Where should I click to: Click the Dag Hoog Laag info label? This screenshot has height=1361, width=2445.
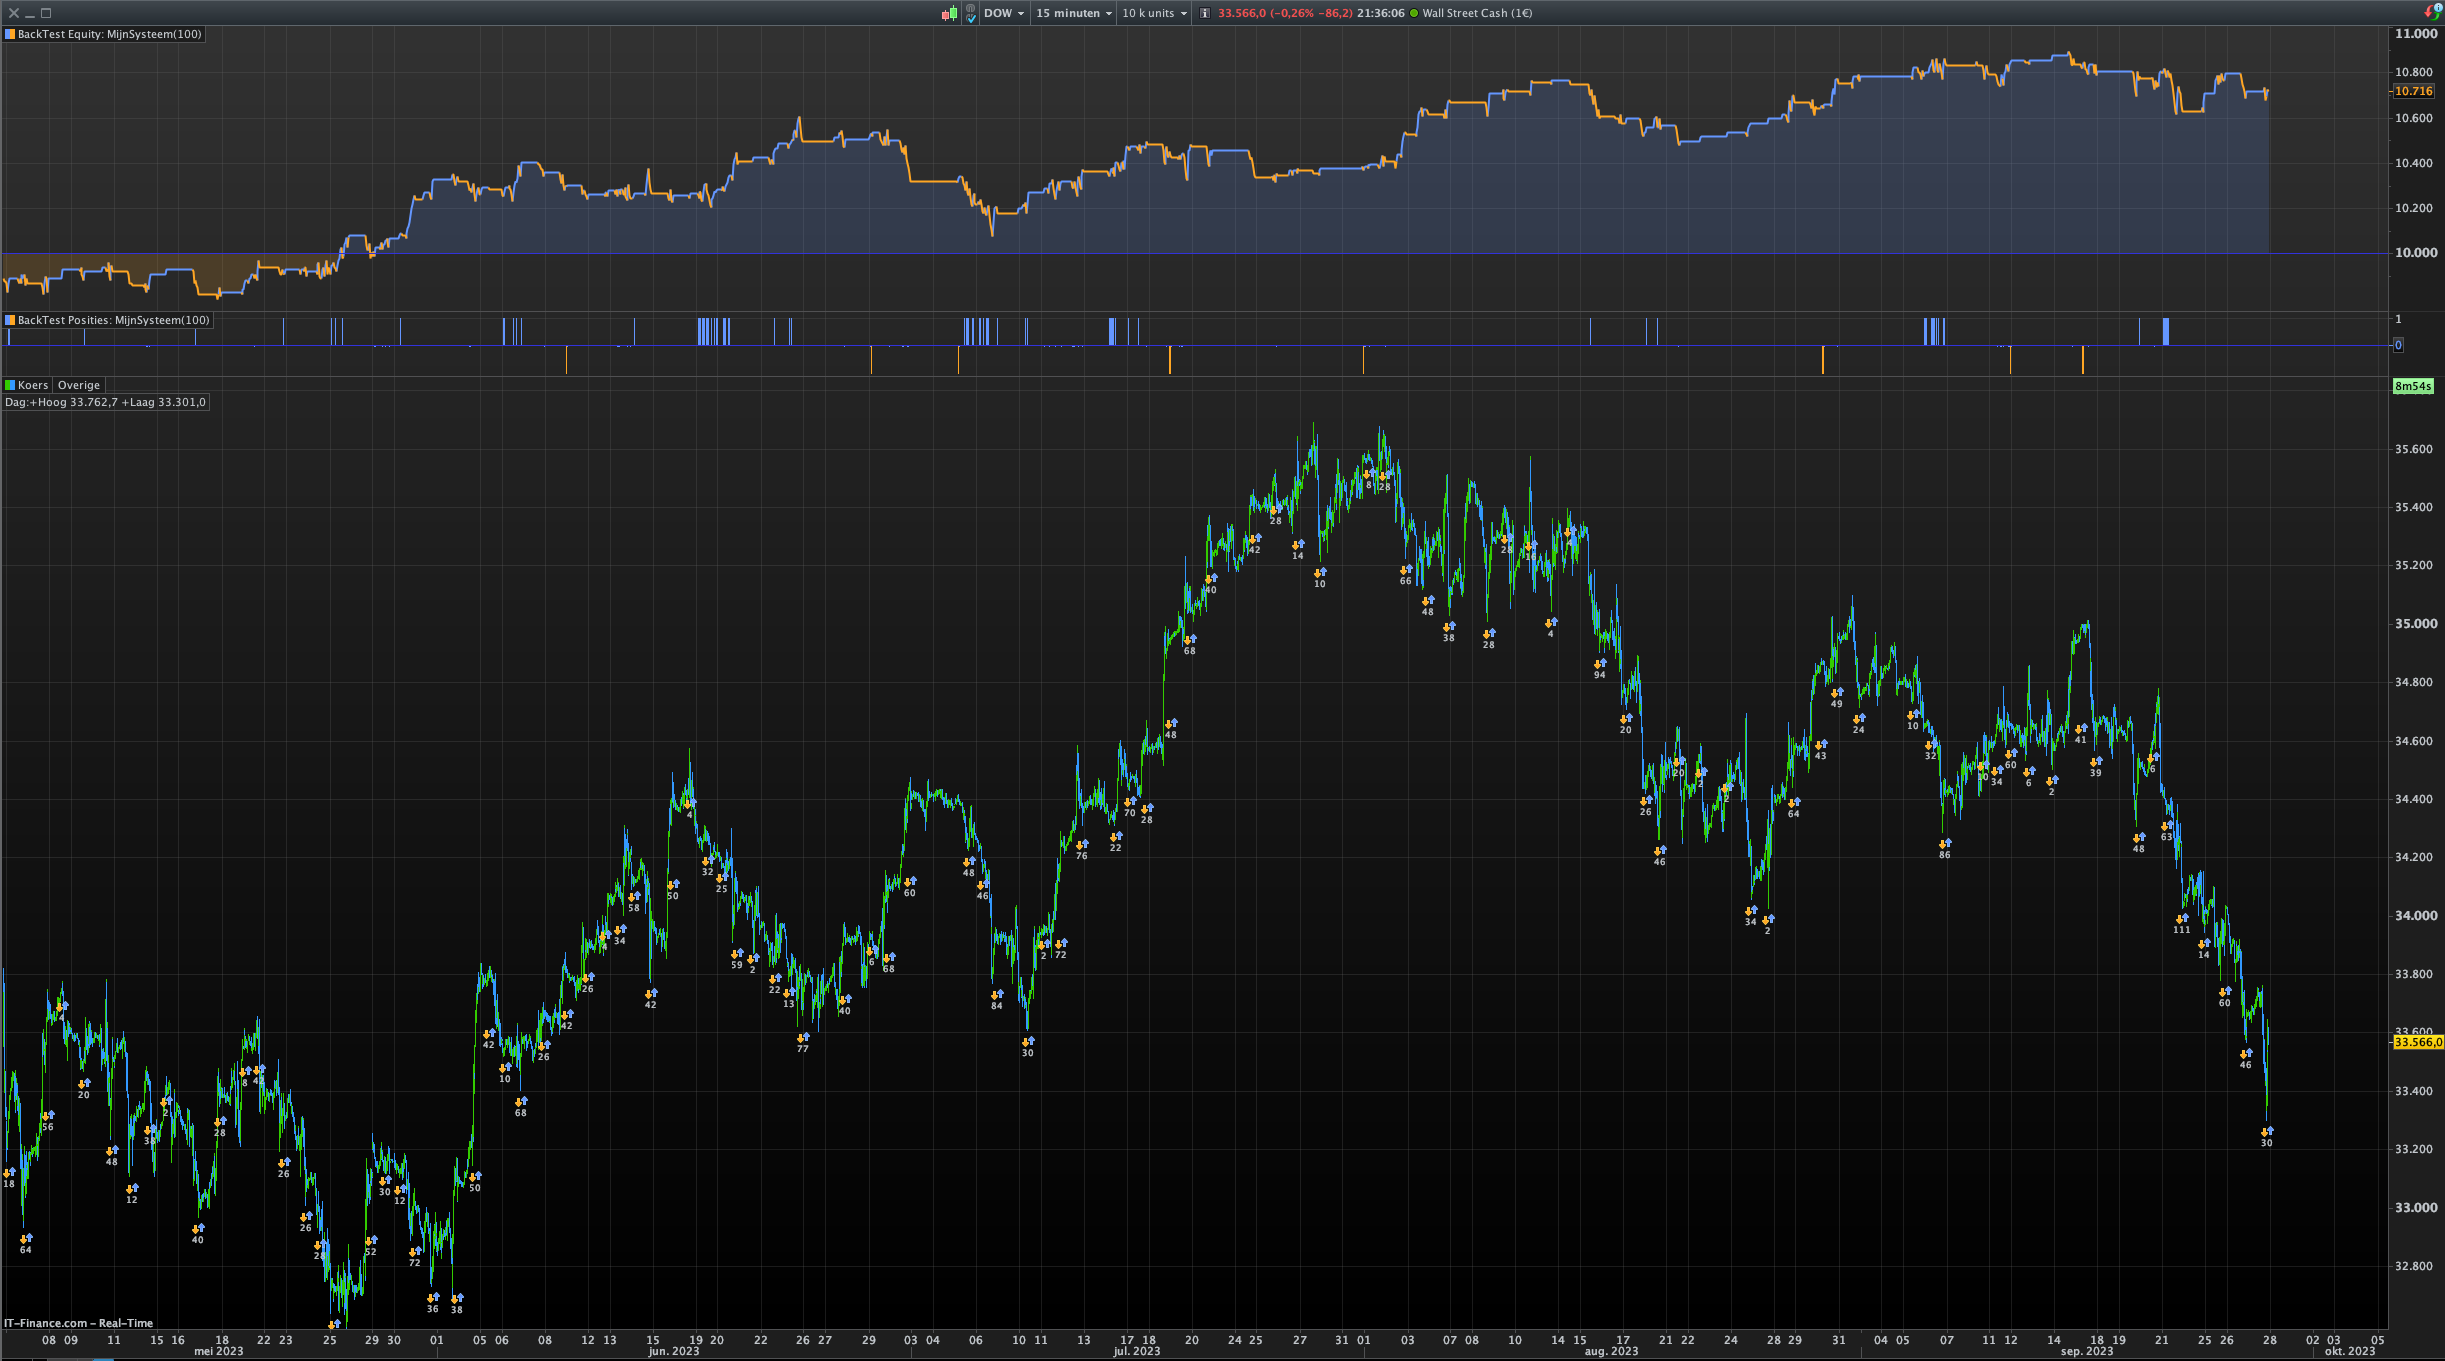pyautogui.click(x=105, y=402)
